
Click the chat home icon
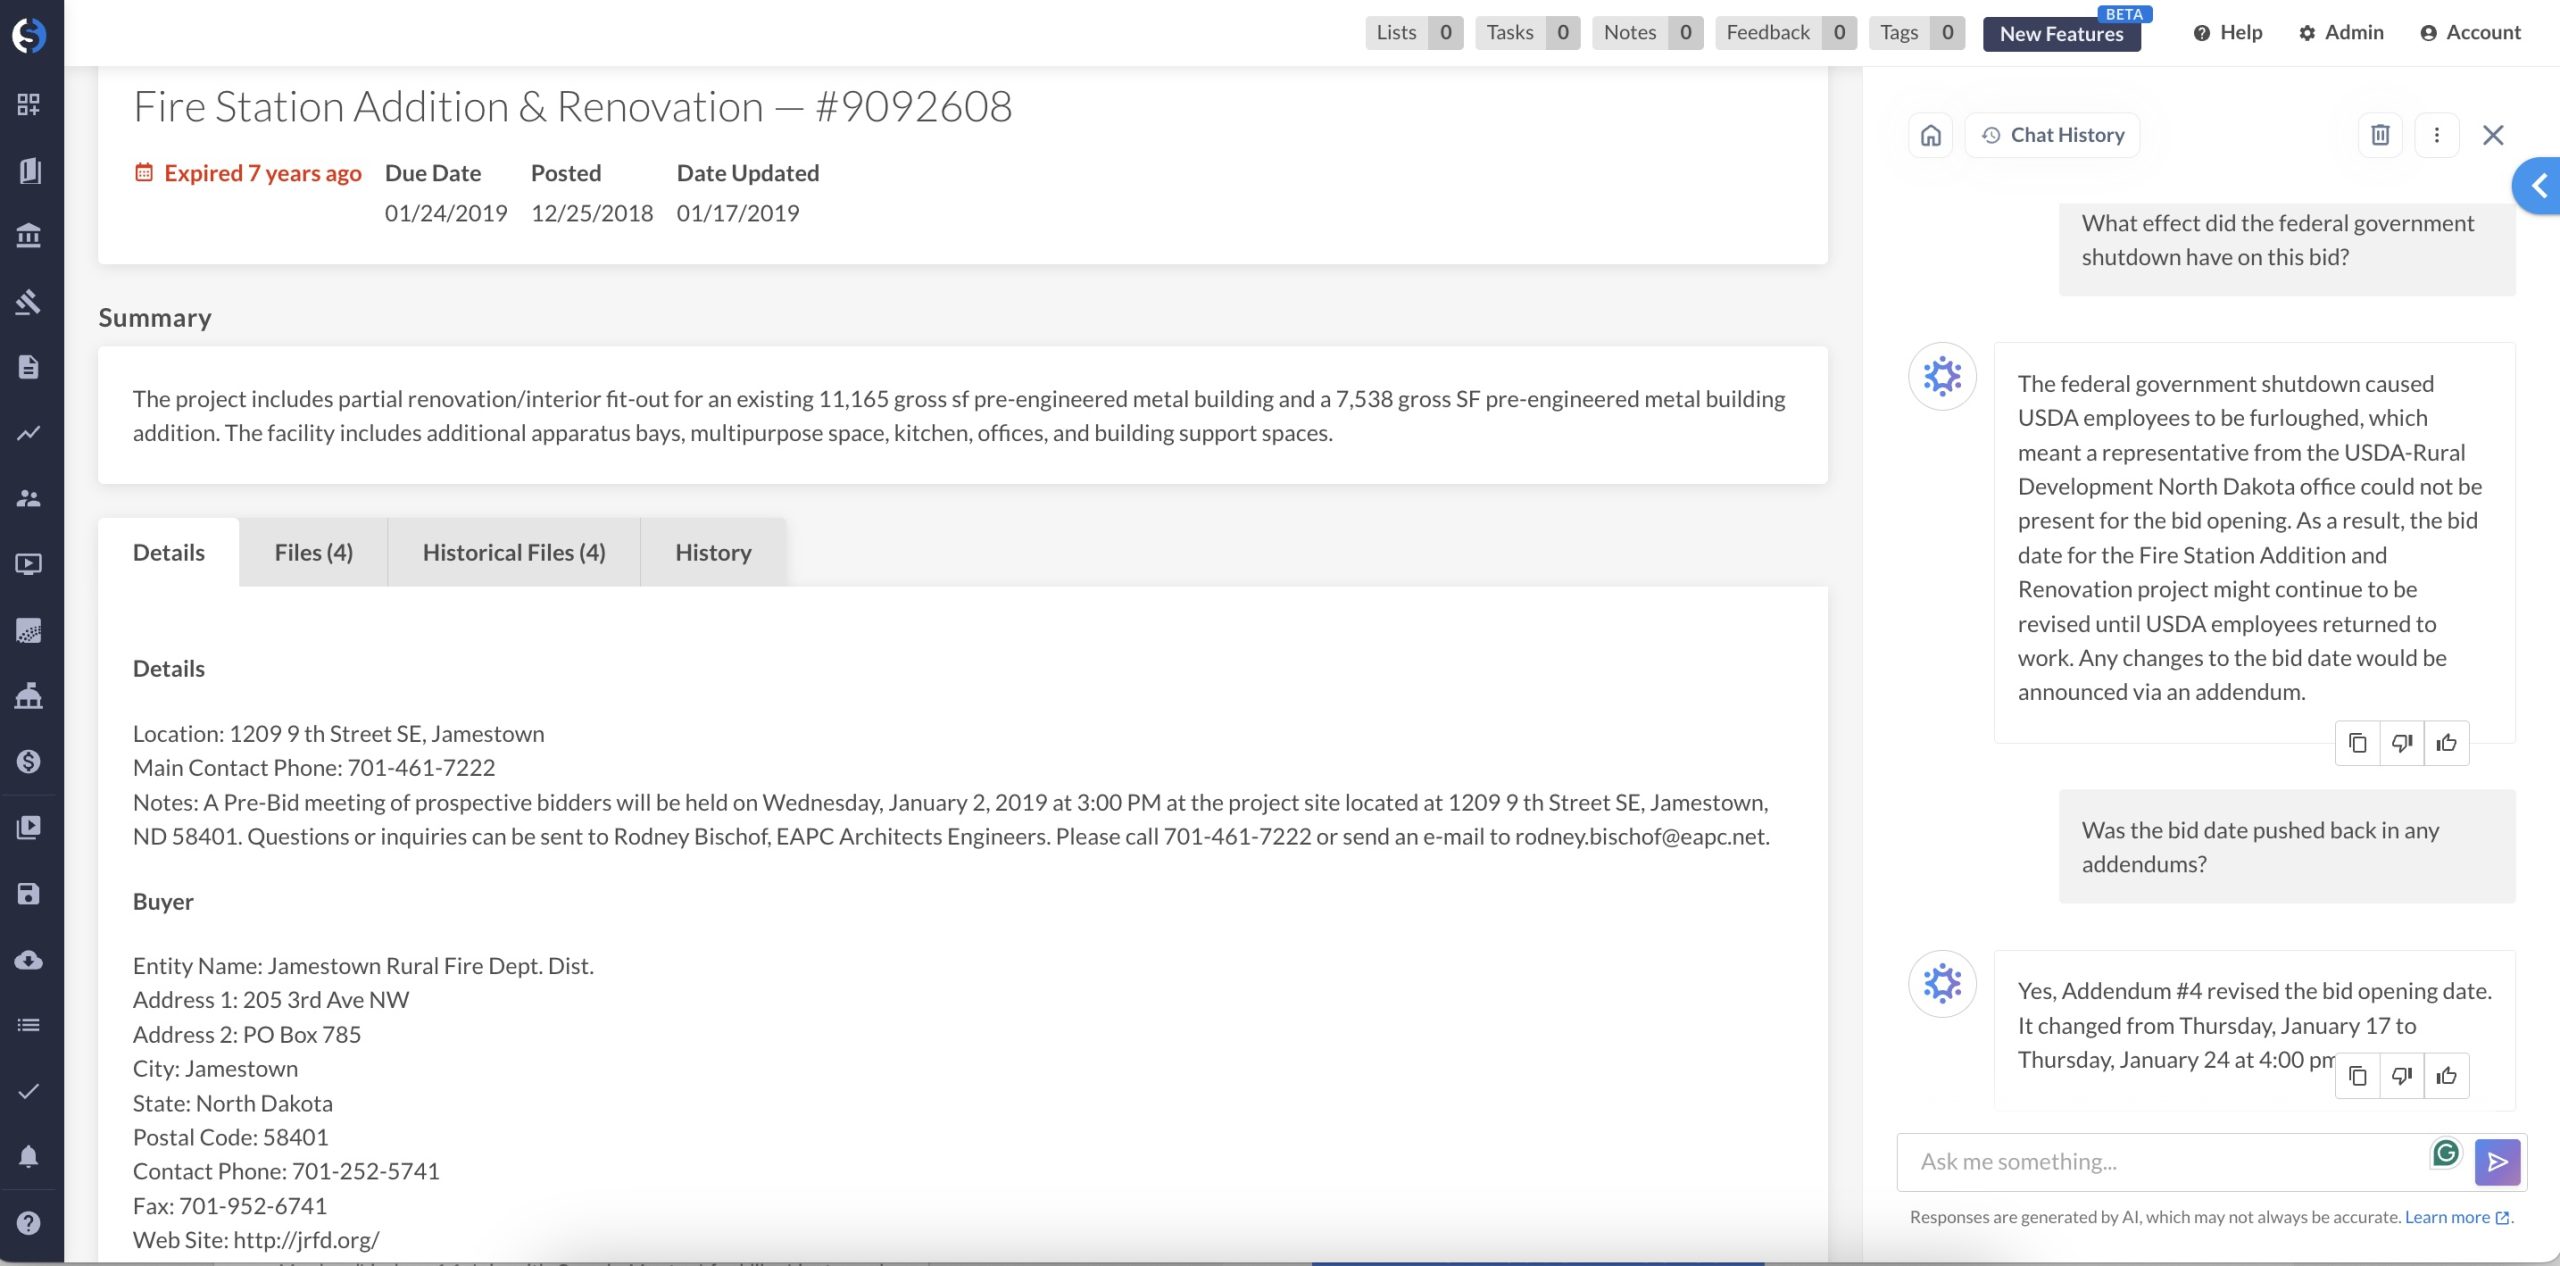point(1931,135)
